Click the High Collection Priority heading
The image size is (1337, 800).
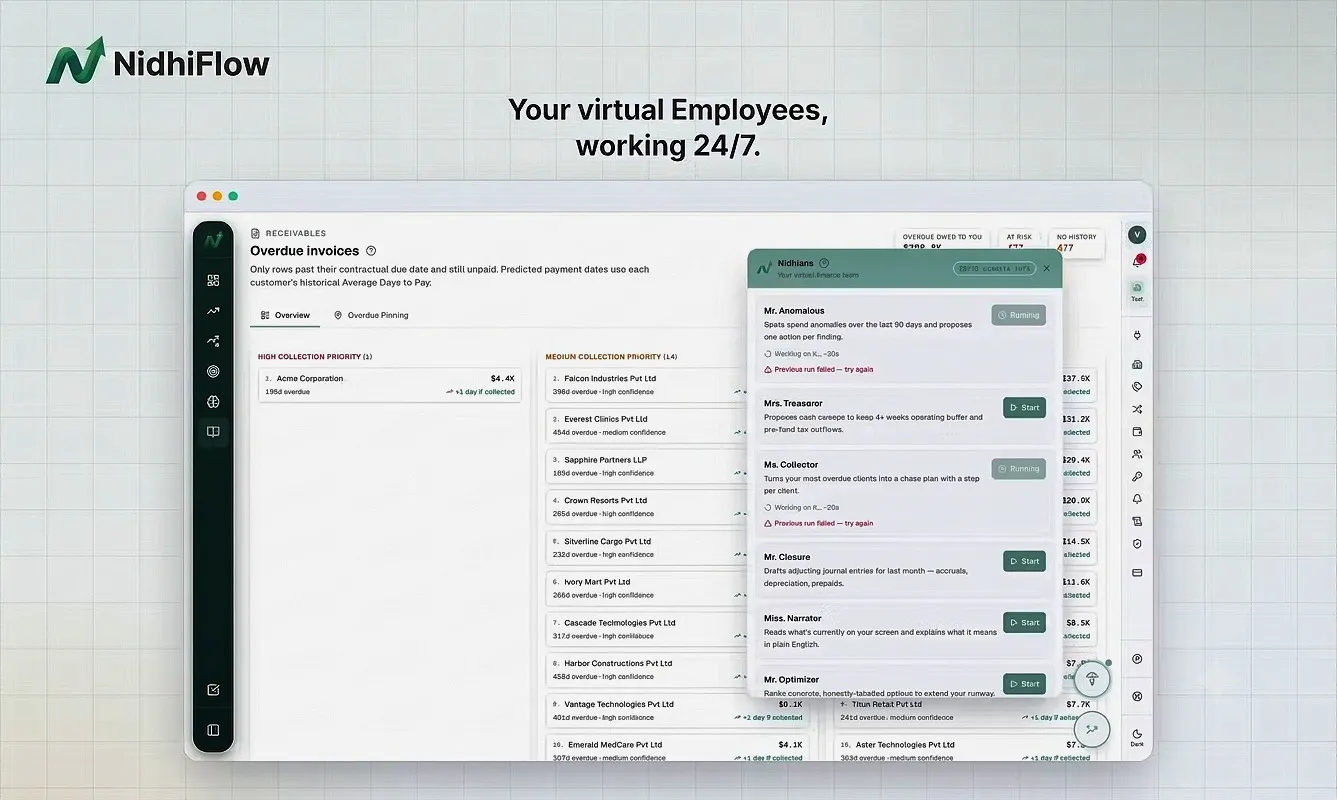(315, 357)
